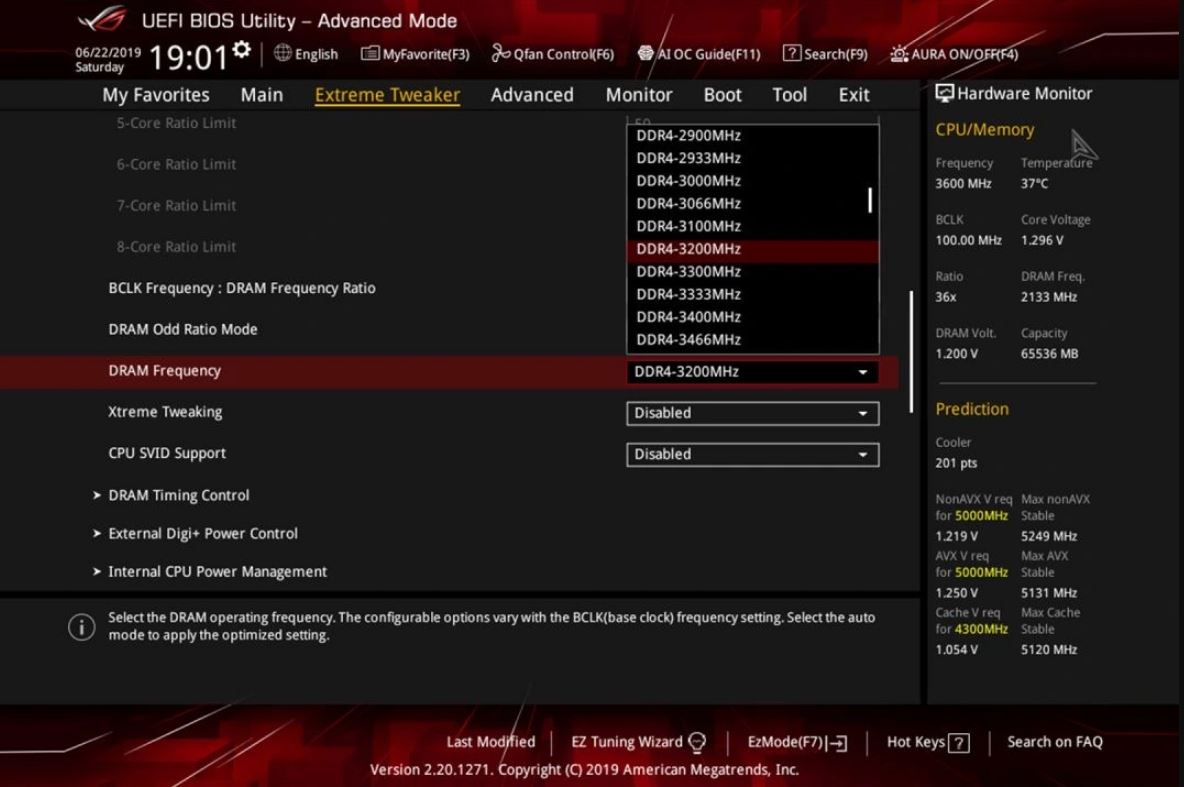The width and height of the screenshot is (1184, 787).
Task: Click the 65536 MB capacity value
Action: point(1050,353)
